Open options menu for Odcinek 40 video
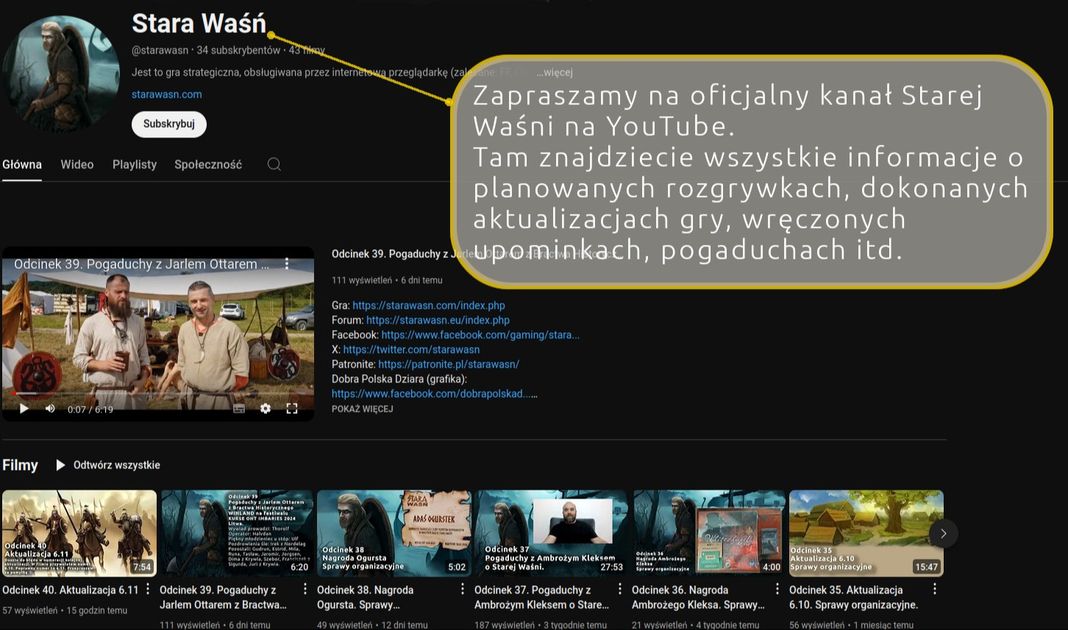Image resolution: width=1068 pixels, height=630 pixels. click(148, 590)
